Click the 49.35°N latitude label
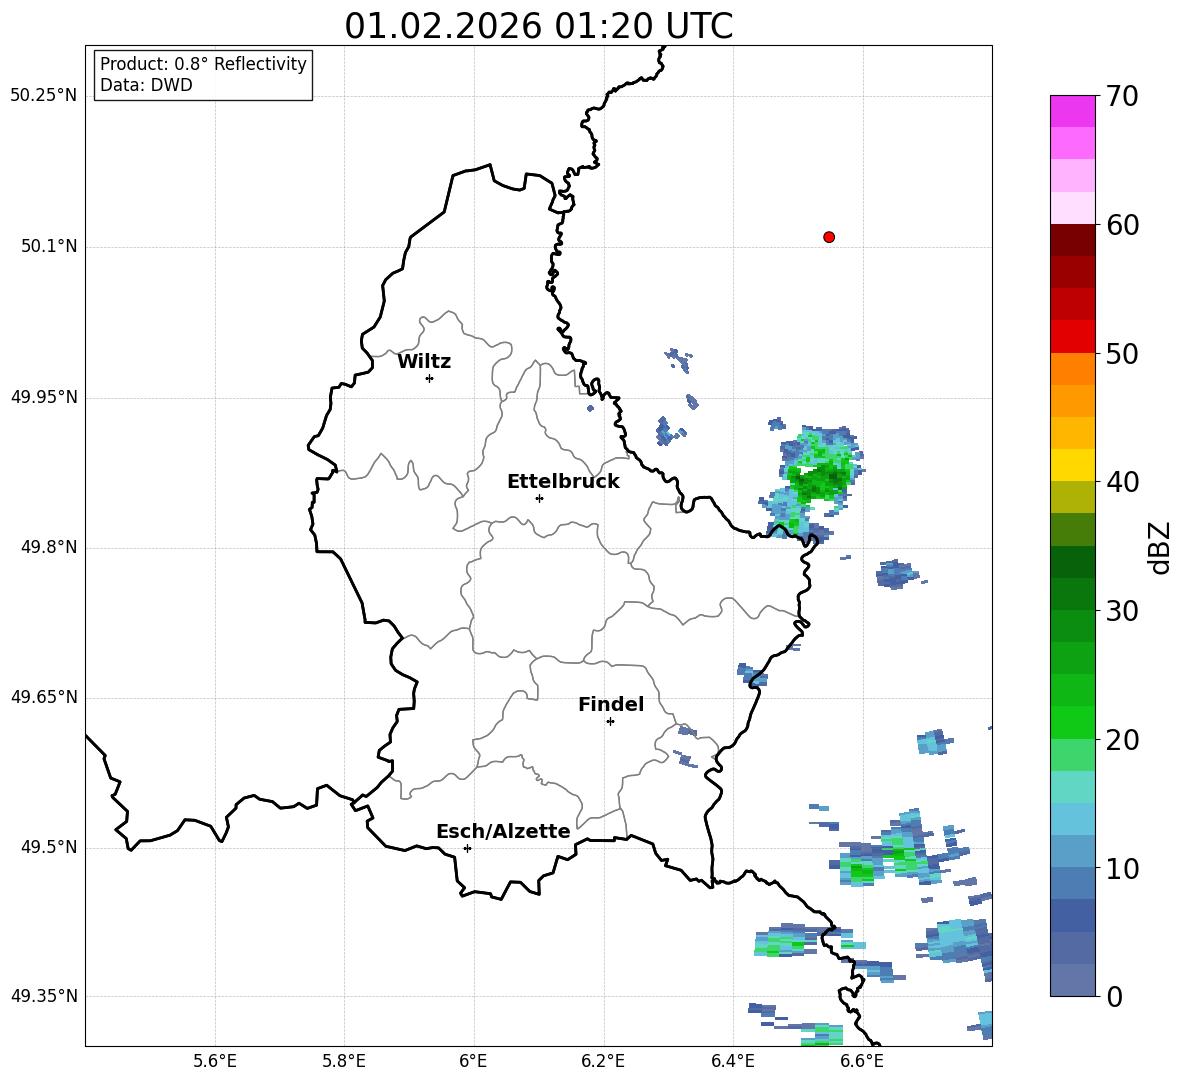 [x=44, y=996]
